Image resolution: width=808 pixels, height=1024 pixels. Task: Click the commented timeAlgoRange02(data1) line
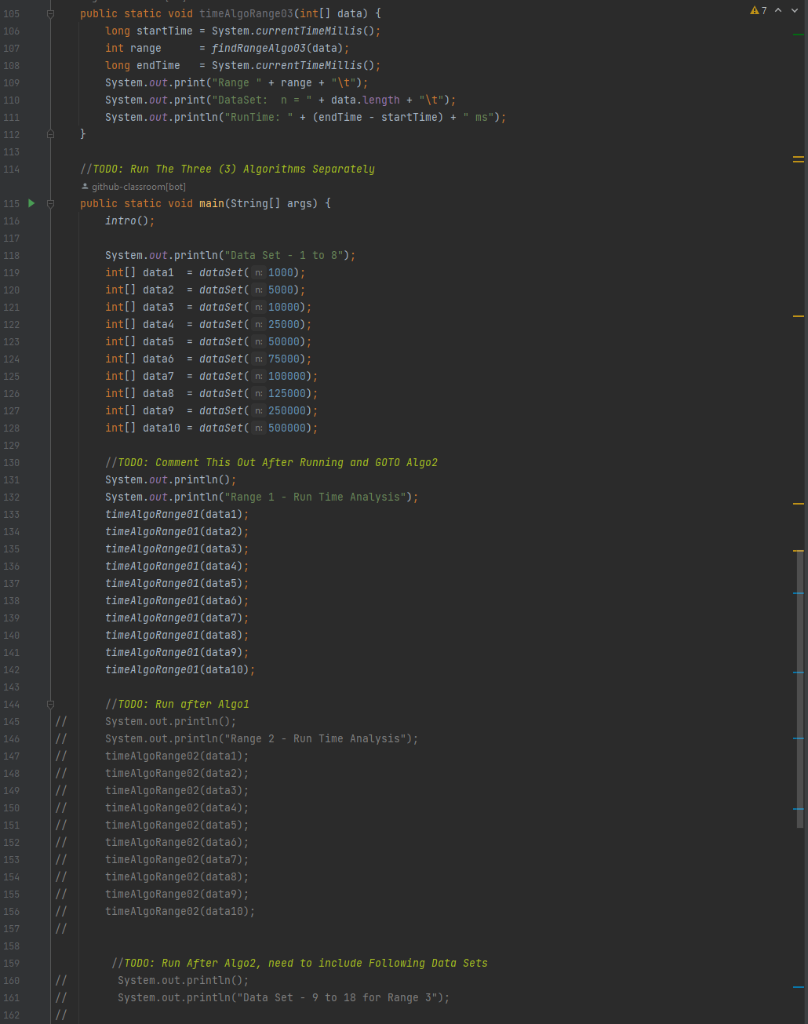tap(175, 756)
